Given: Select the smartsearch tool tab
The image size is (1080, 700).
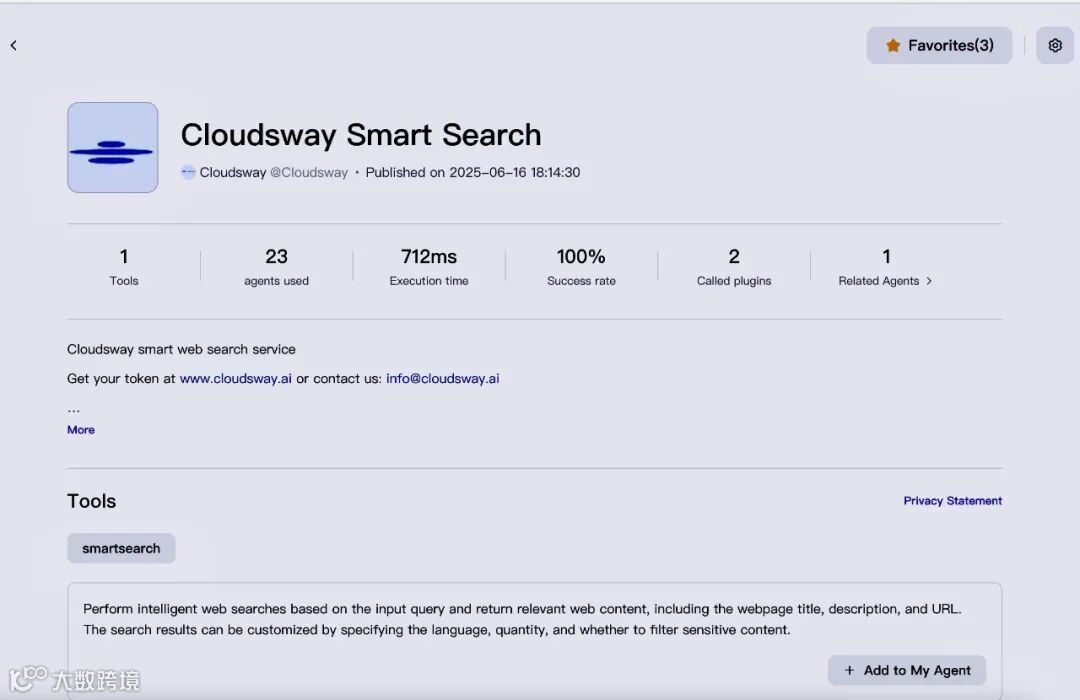Looking at the screenshot, I should coord(121,548).
